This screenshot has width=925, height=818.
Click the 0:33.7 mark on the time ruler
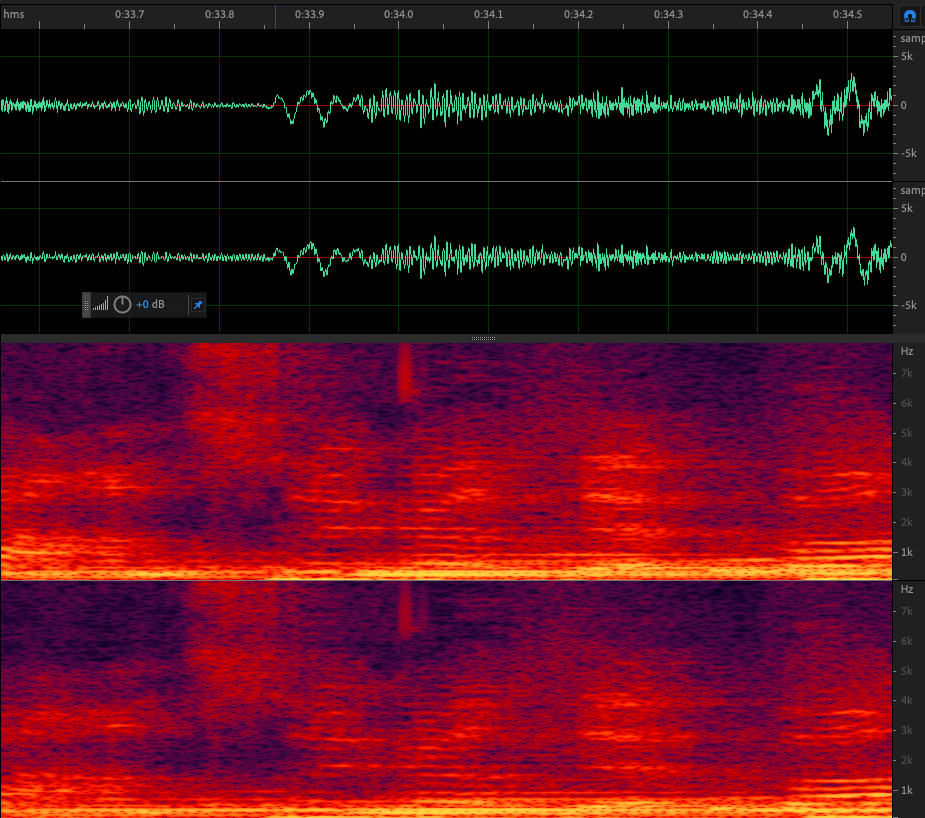(x=129, y=15)
